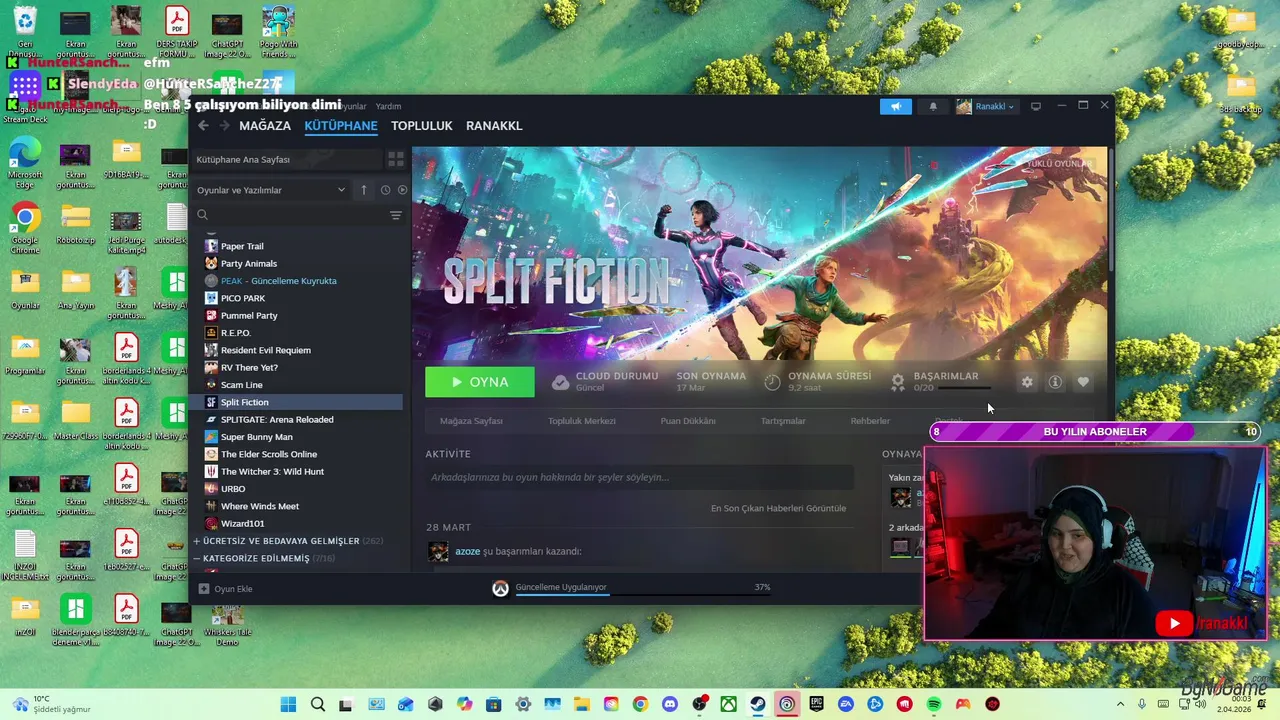Screen dimensions: 1280x720
Task: Click the library search magnifier icon
Action: point(202,215)
